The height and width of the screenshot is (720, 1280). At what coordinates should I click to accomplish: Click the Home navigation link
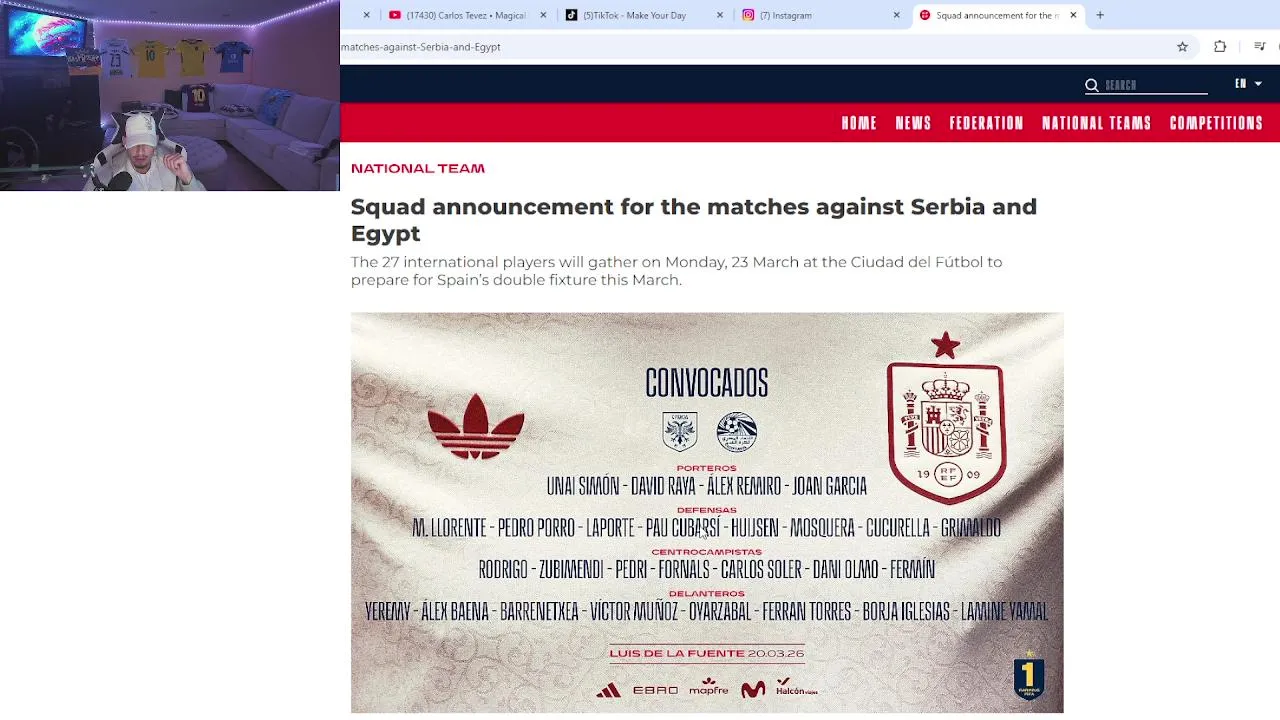pyautogui.click(x=859, y=123)
